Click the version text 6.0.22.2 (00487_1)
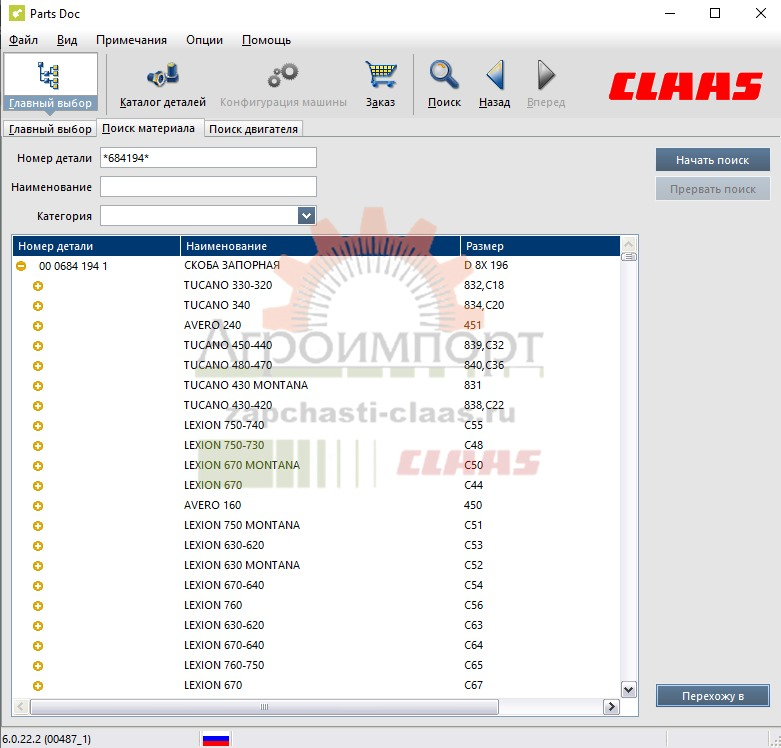The height and width of the screenshot is (748, 781). [46, 739]
